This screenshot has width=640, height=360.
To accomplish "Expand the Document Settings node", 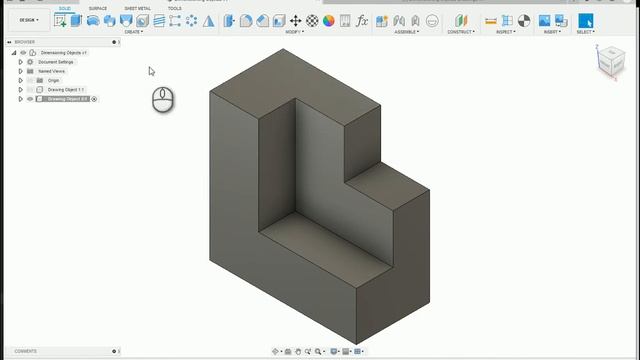I will [20, 62].
